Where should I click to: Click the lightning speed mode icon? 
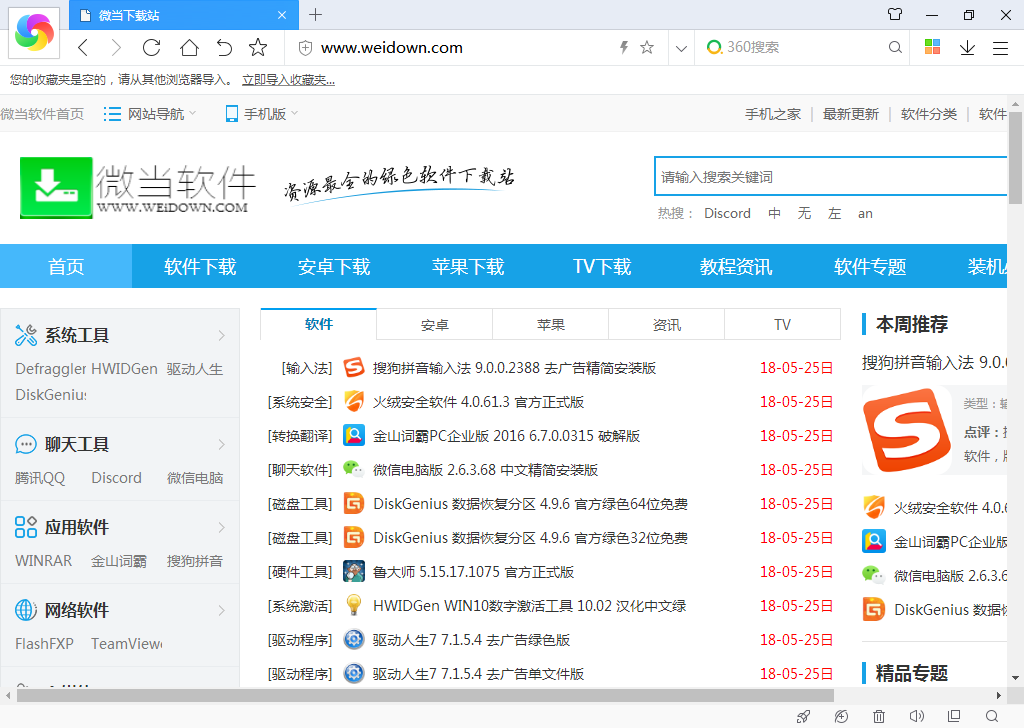(624, 48)
